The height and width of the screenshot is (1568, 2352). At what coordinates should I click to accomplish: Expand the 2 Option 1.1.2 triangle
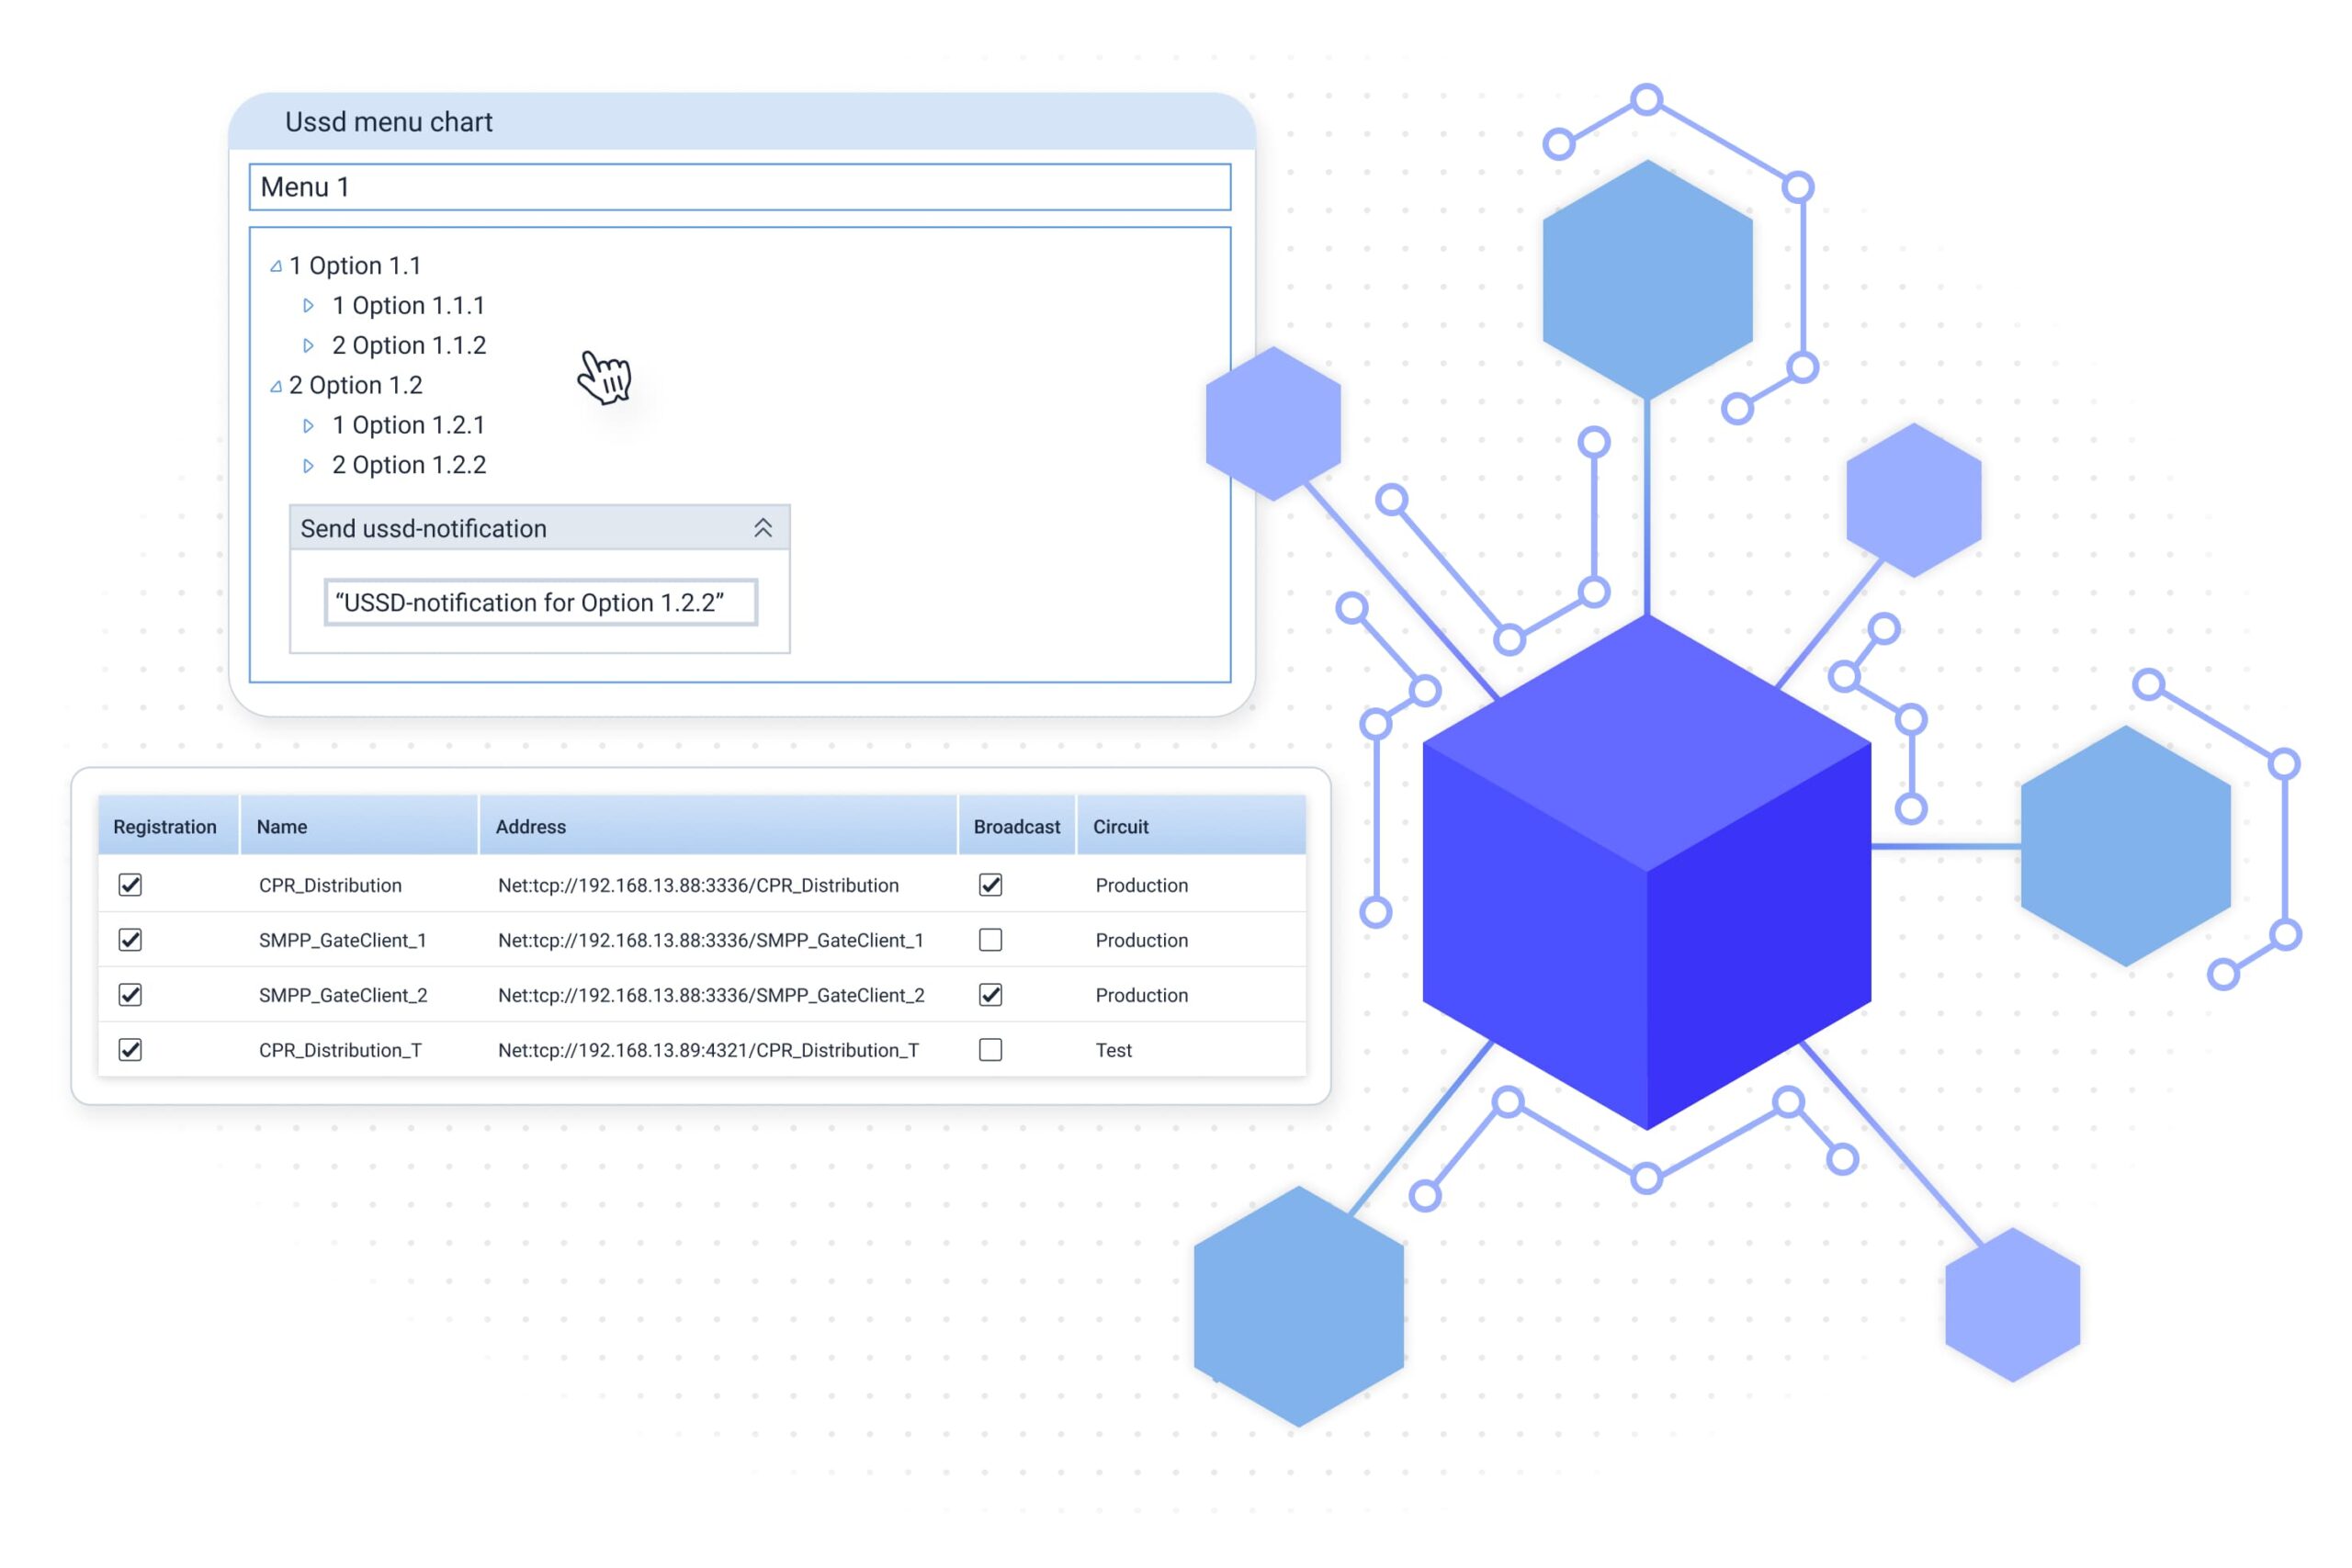(x=308, y=346)
